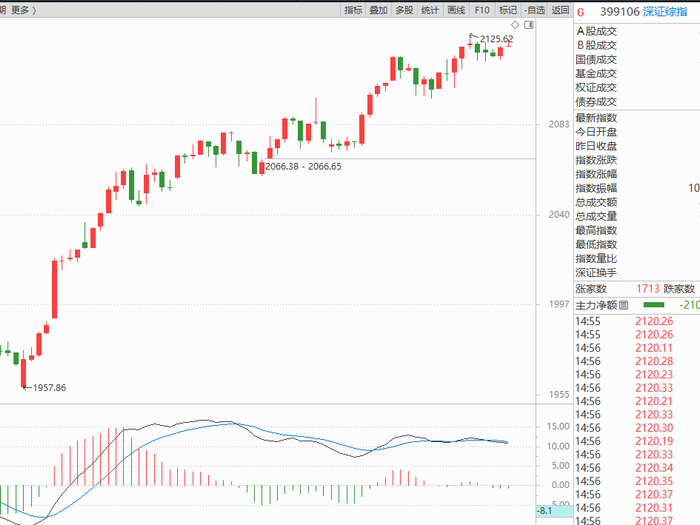
Task: Click the green 主力净额 bar indicator
Action: pos(654,305)
